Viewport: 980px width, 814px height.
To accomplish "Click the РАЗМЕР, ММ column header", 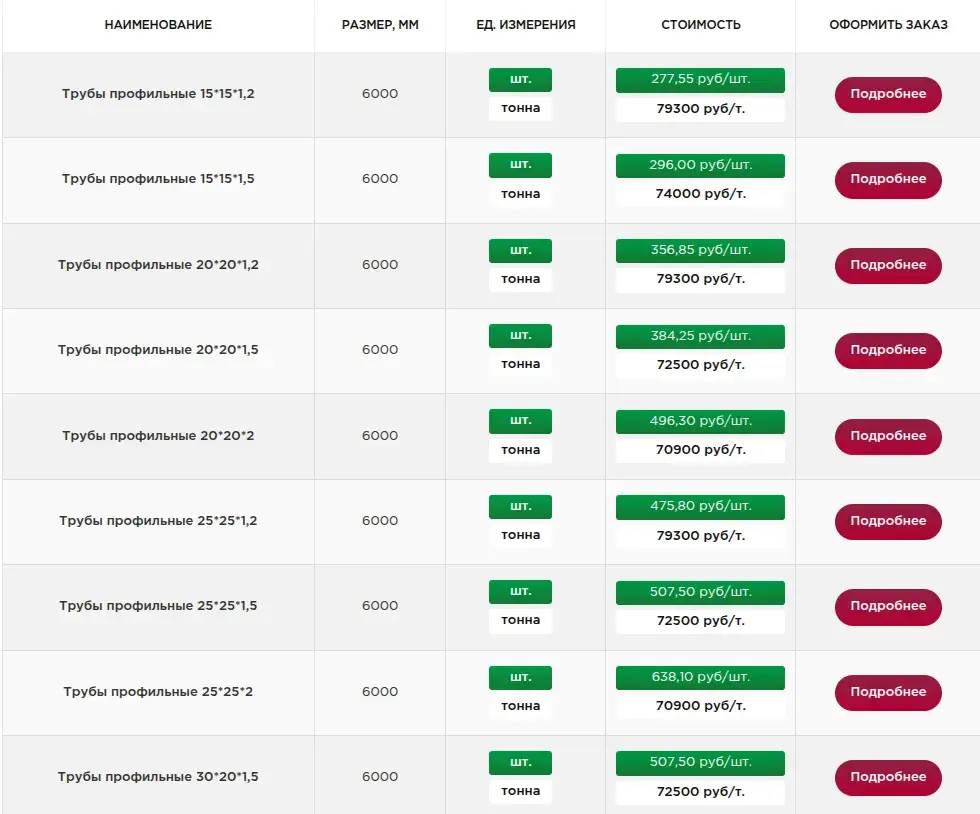I will pos(380,25).
